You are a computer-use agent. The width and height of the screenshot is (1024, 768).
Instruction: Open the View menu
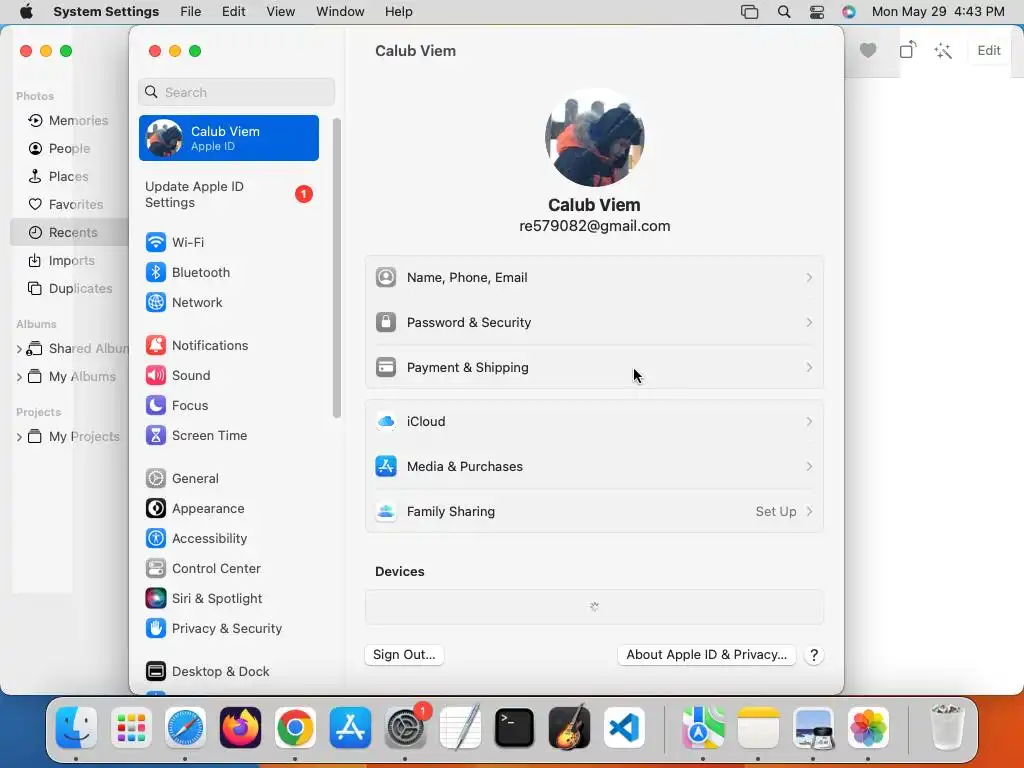point(280,12)
